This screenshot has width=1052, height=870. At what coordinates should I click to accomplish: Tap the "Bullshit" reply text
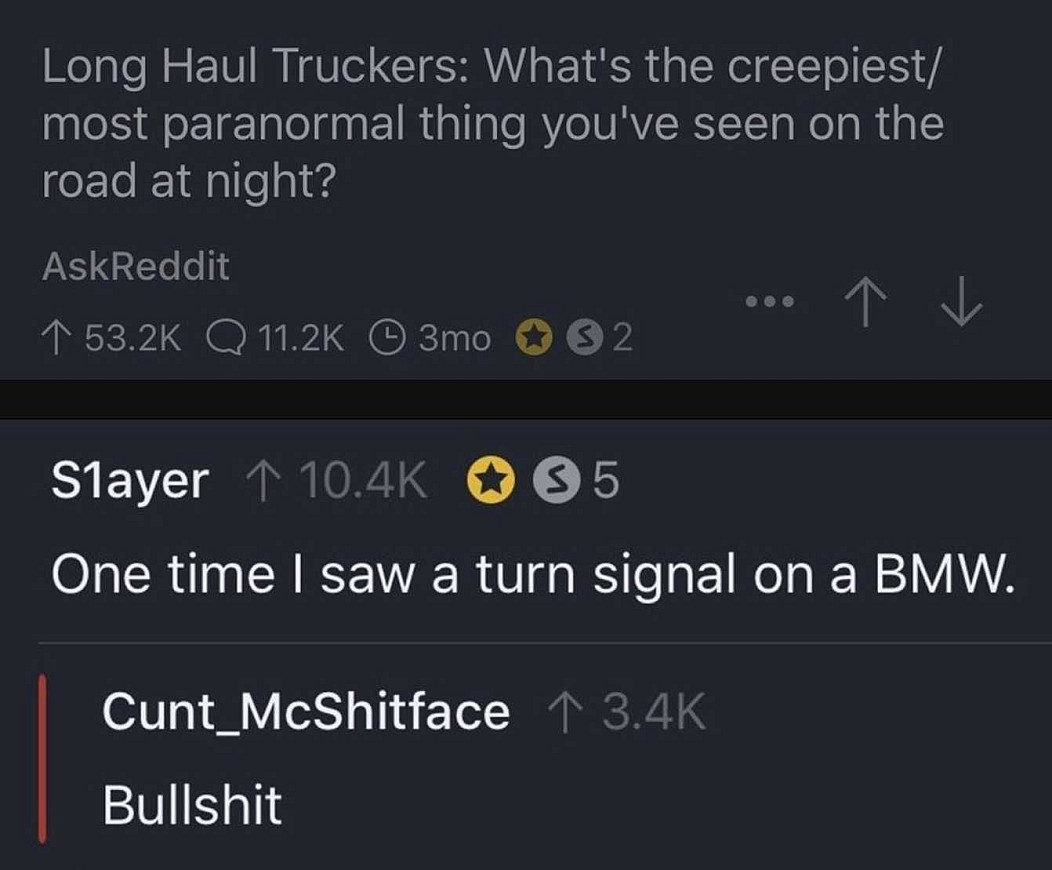pyautogui.click(x=192, y=805)
